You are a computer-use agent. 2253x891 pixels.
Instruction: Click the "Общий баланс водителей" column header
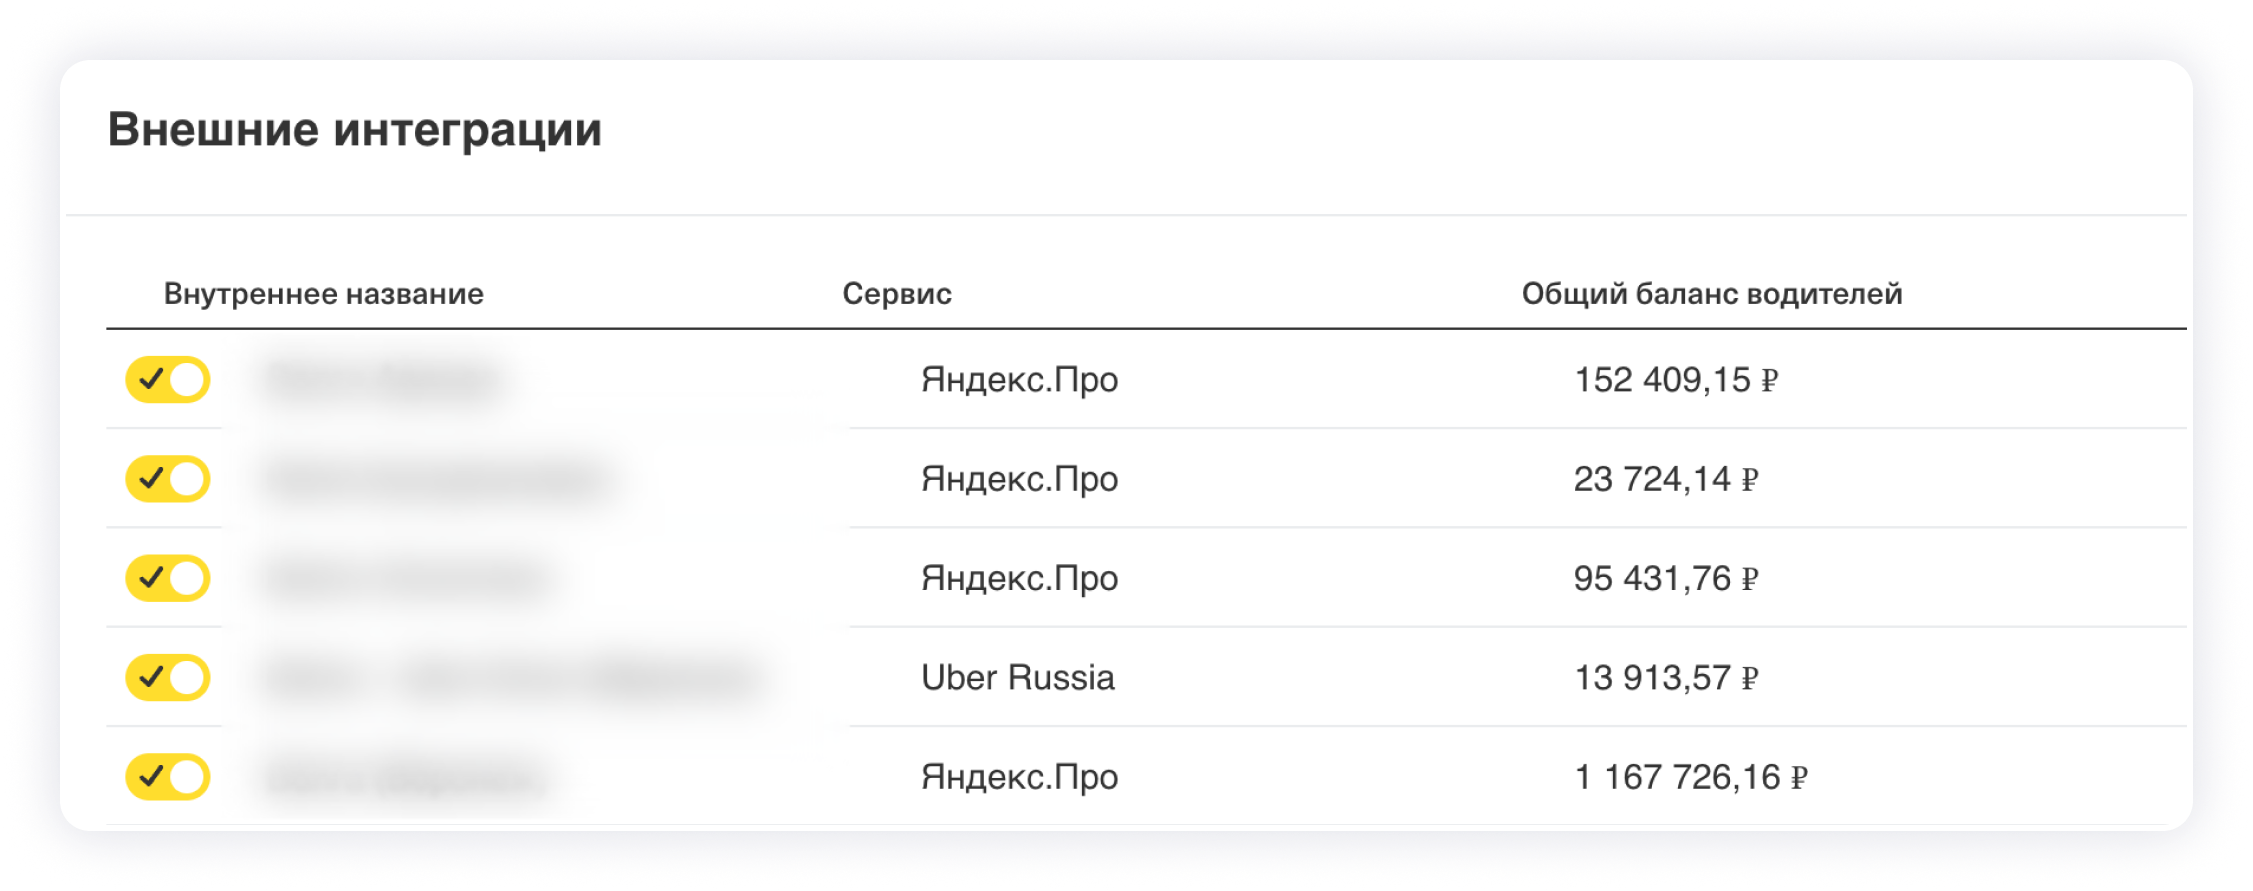tap(1711, 294)
